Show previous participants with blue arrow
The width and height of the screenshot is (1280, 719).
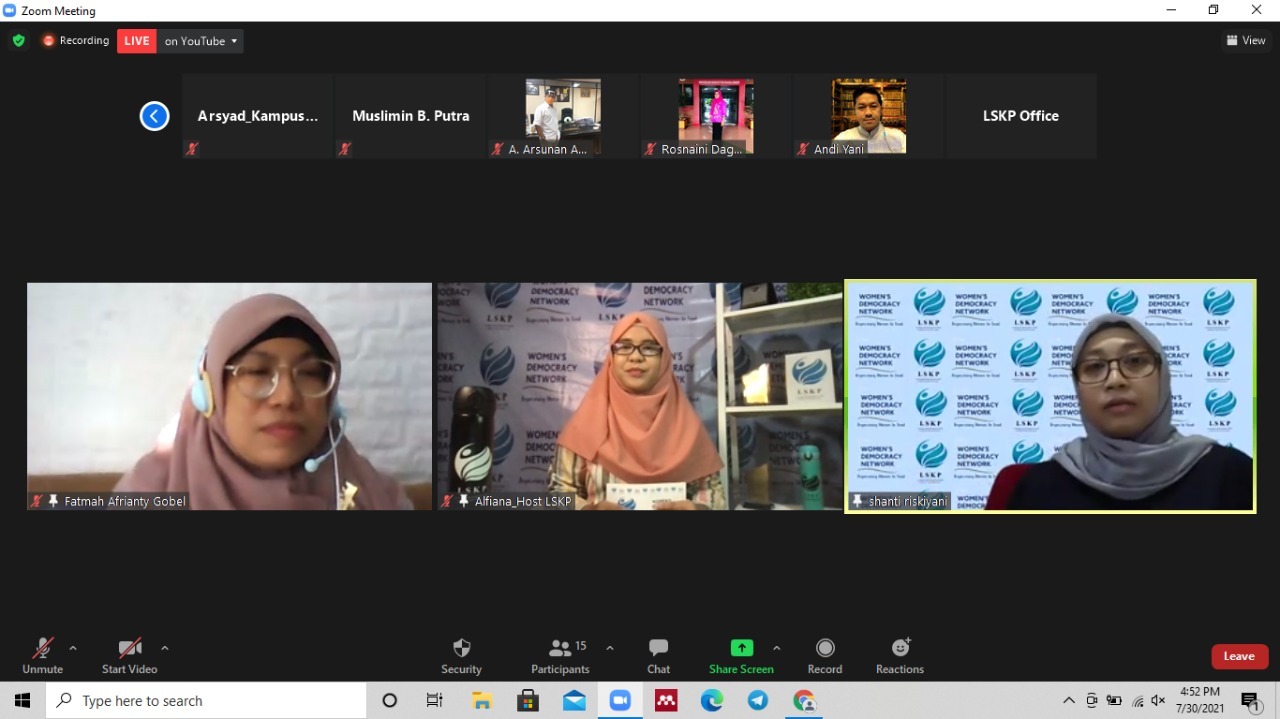(154, 116)
